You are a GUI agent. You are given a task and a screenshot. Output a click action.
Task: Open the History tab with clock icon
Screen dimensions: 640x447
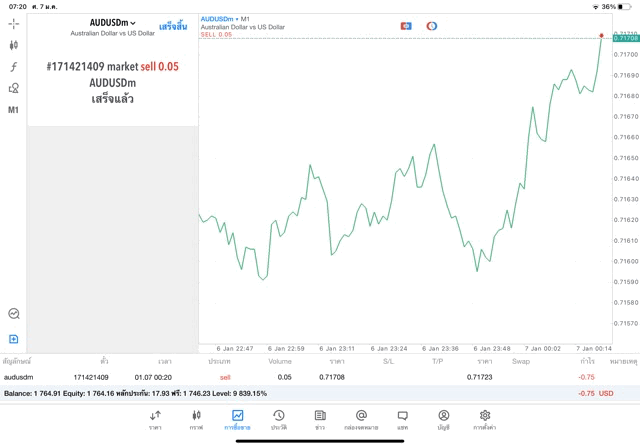click(x=279, y=420)
